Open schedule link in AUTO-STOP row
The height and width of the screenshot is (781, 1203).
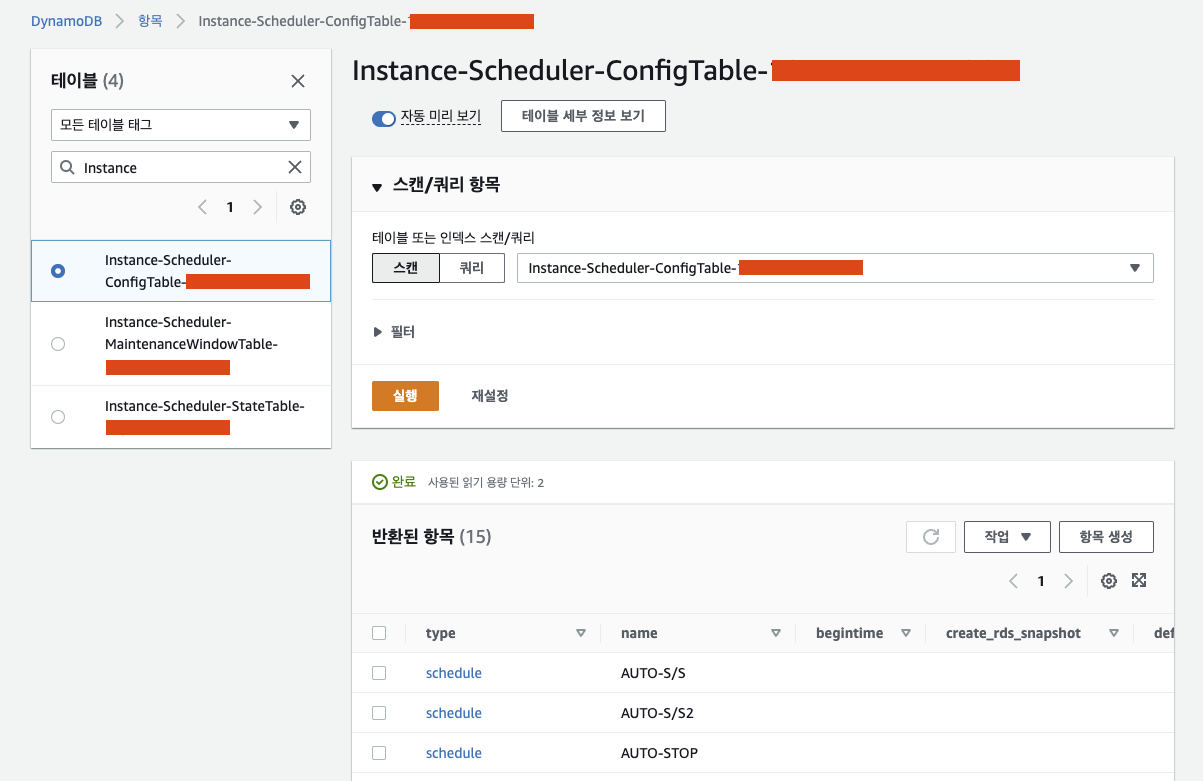(x=454, y=753)
